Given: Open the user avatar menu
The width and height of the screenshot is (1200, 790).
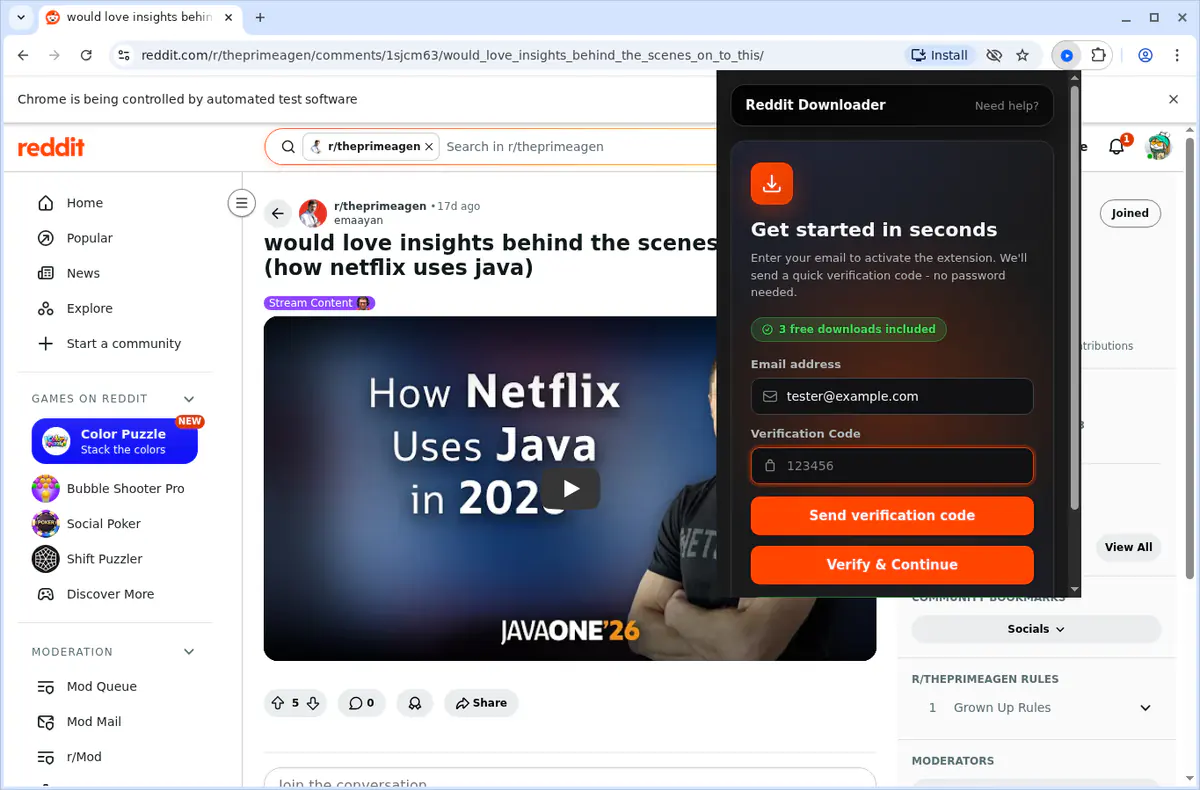Looking at the screenshot, I should pyautogui.click(x=1158, y=147).
